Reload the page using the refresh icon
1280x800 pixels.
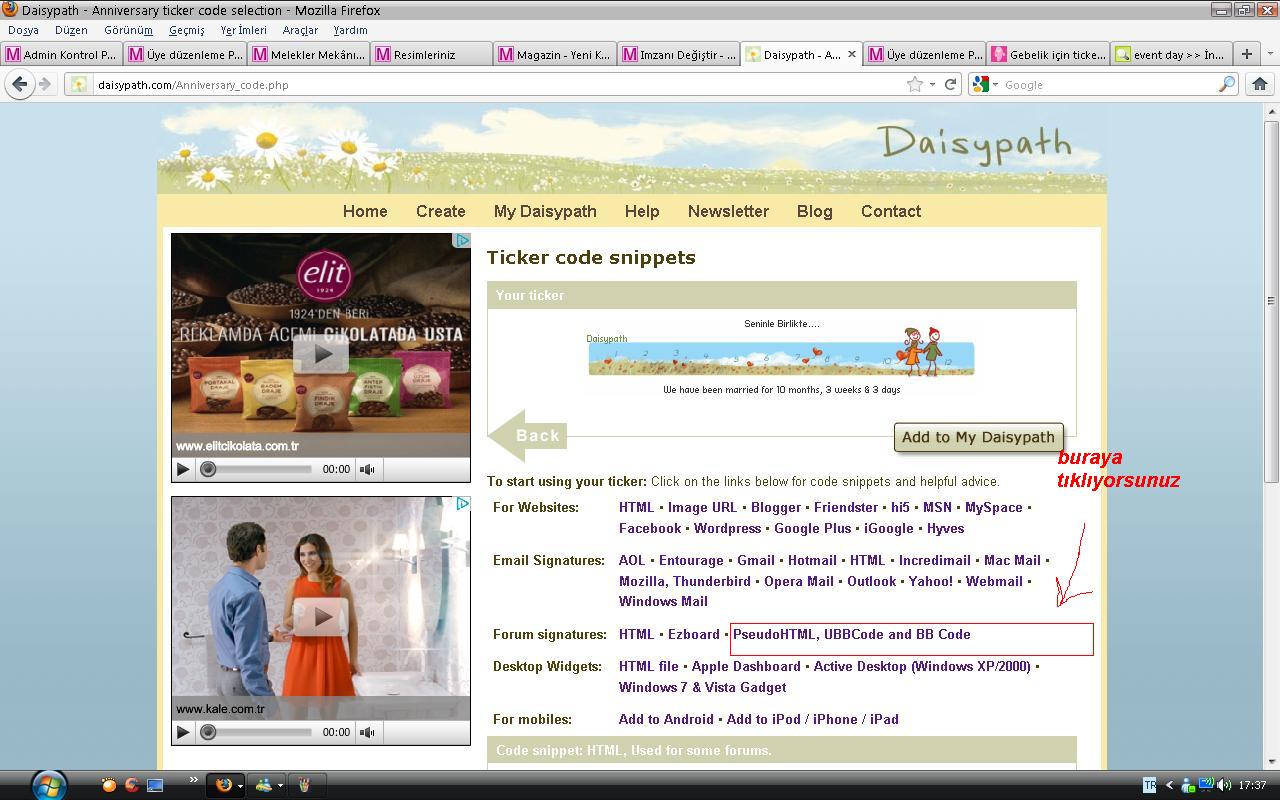[x=951, y=85]
